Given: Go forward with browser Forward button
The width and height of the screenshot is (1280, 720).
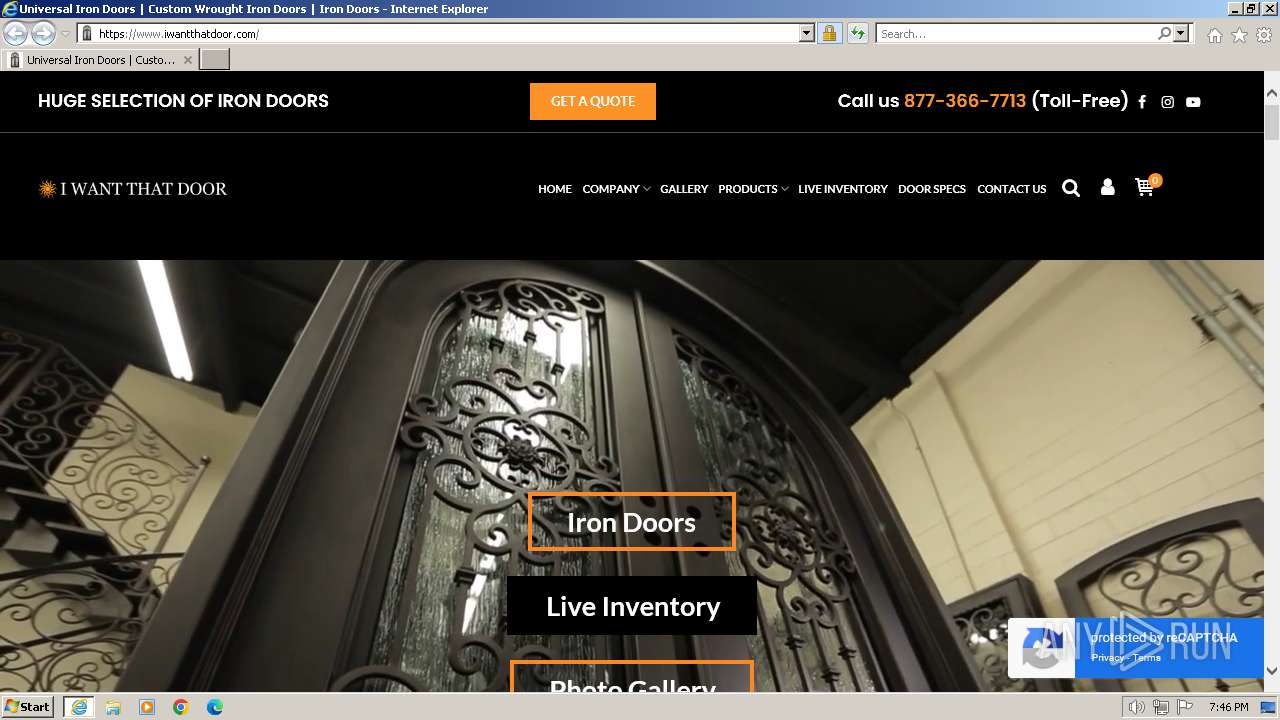Looking at the screenshot, I should [x=43, y=33].
